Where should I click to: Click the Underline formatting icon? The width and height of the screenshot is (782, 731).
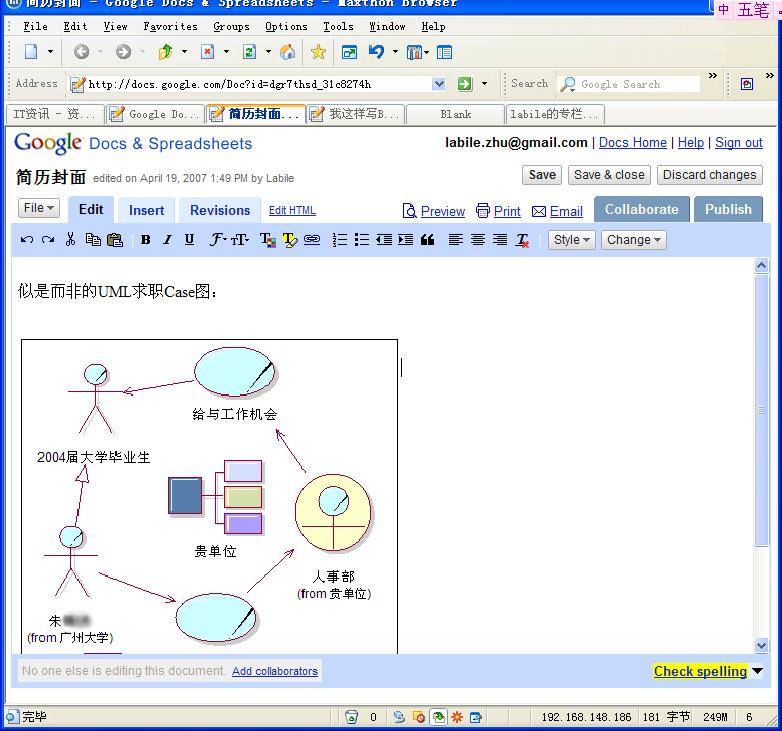(189, 240)
